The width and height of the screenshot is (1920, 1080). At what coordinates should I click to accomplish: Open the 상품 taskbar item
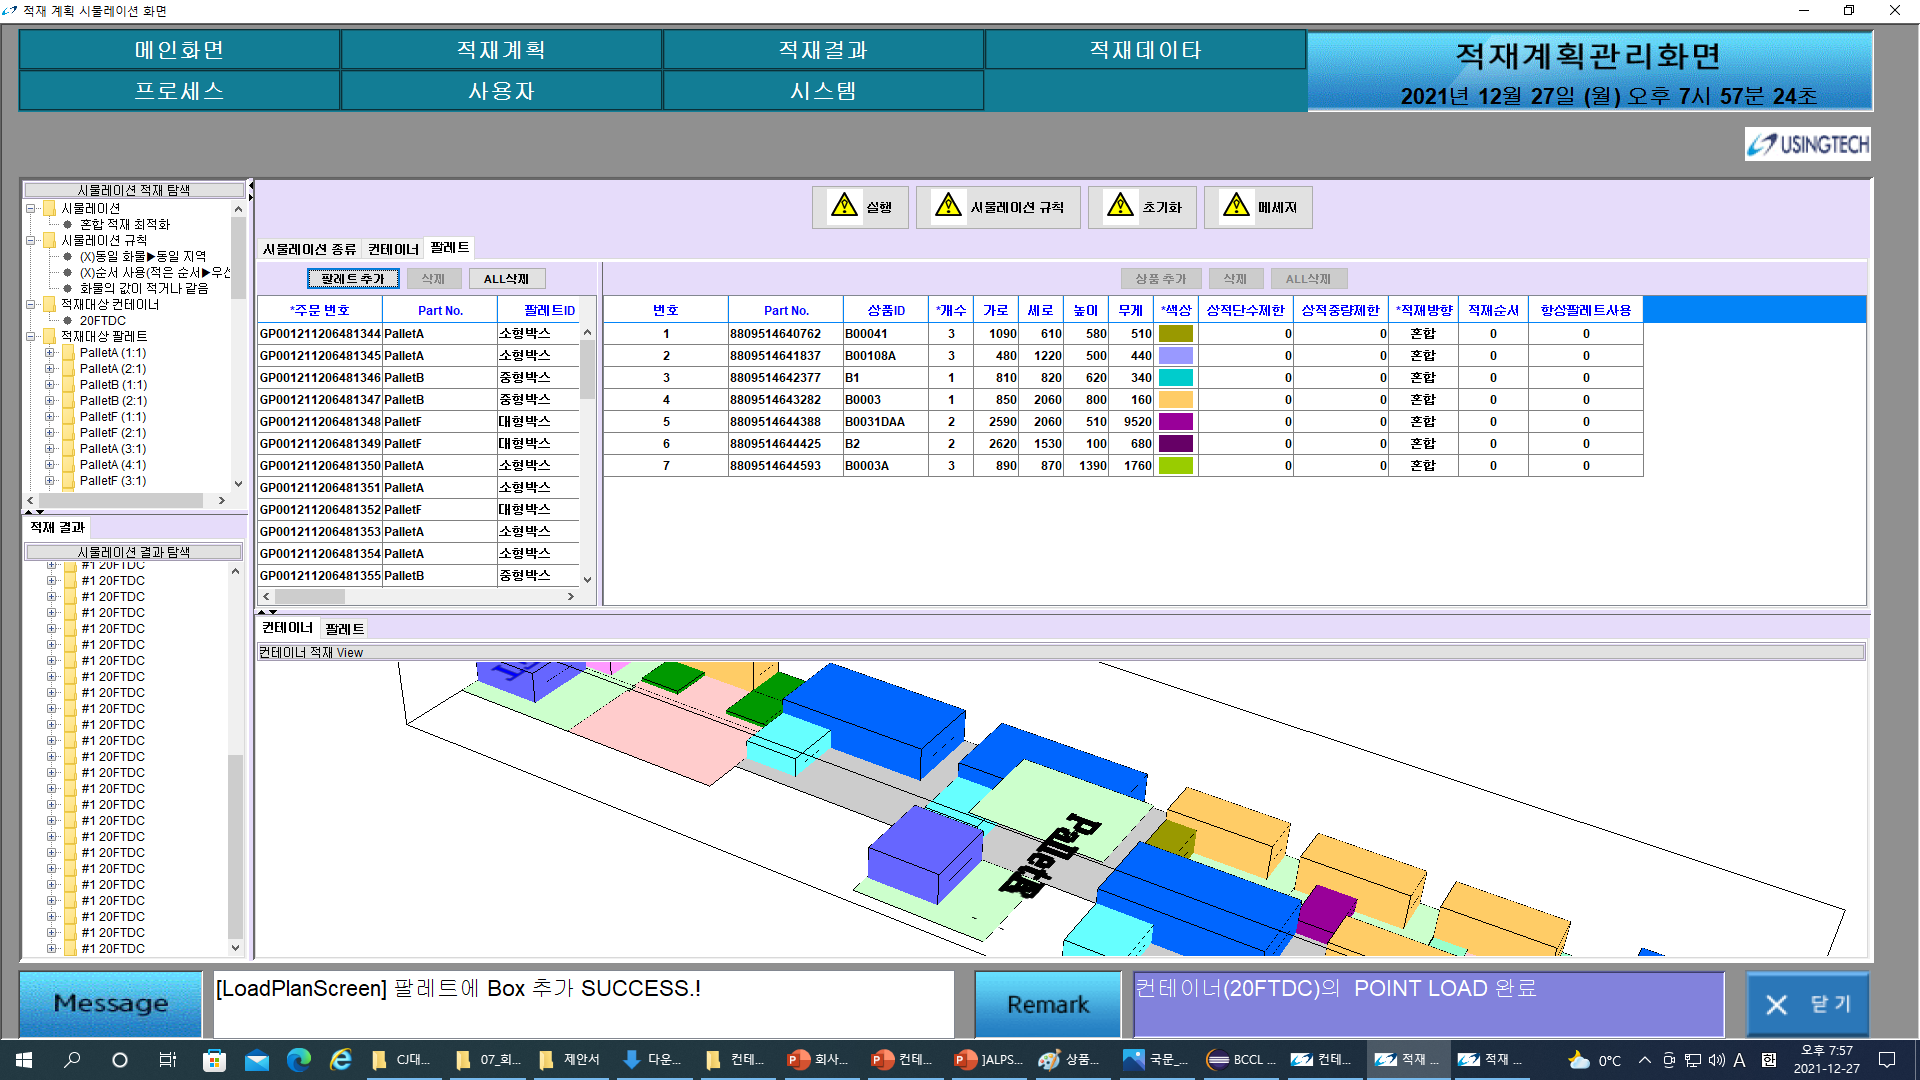coord(1069,1060)
